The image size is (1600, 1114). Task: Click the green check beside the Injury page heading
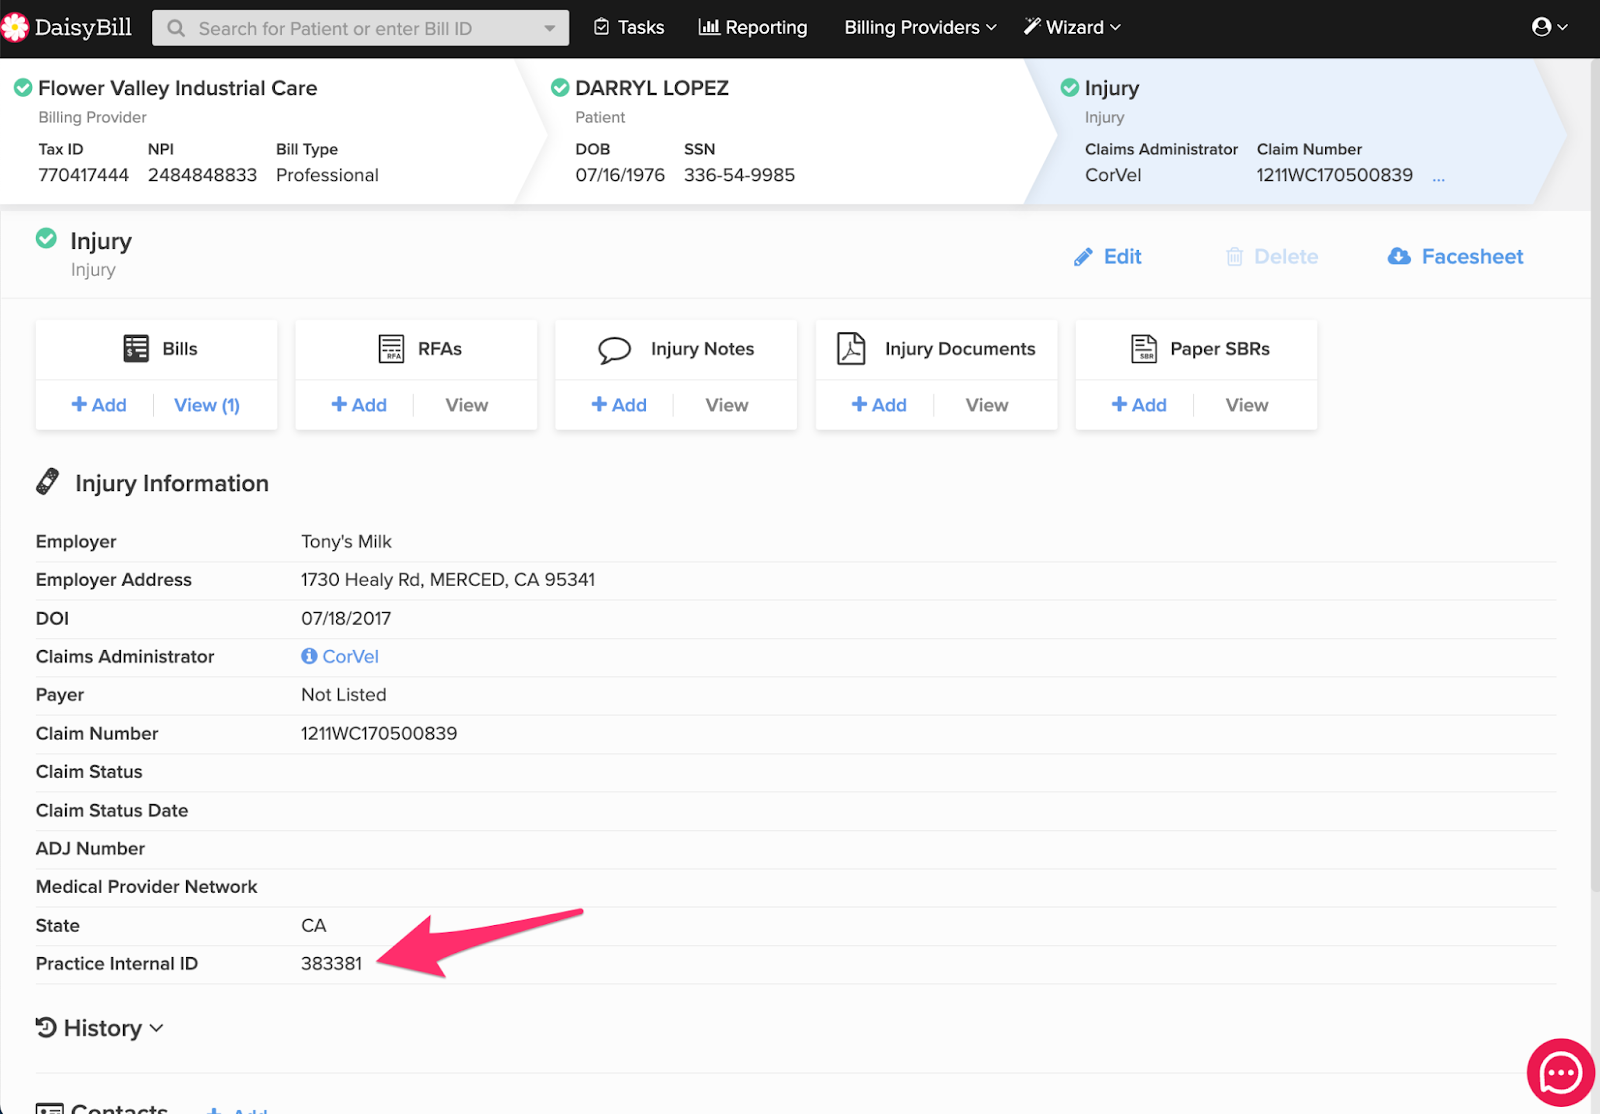point(46,238)
